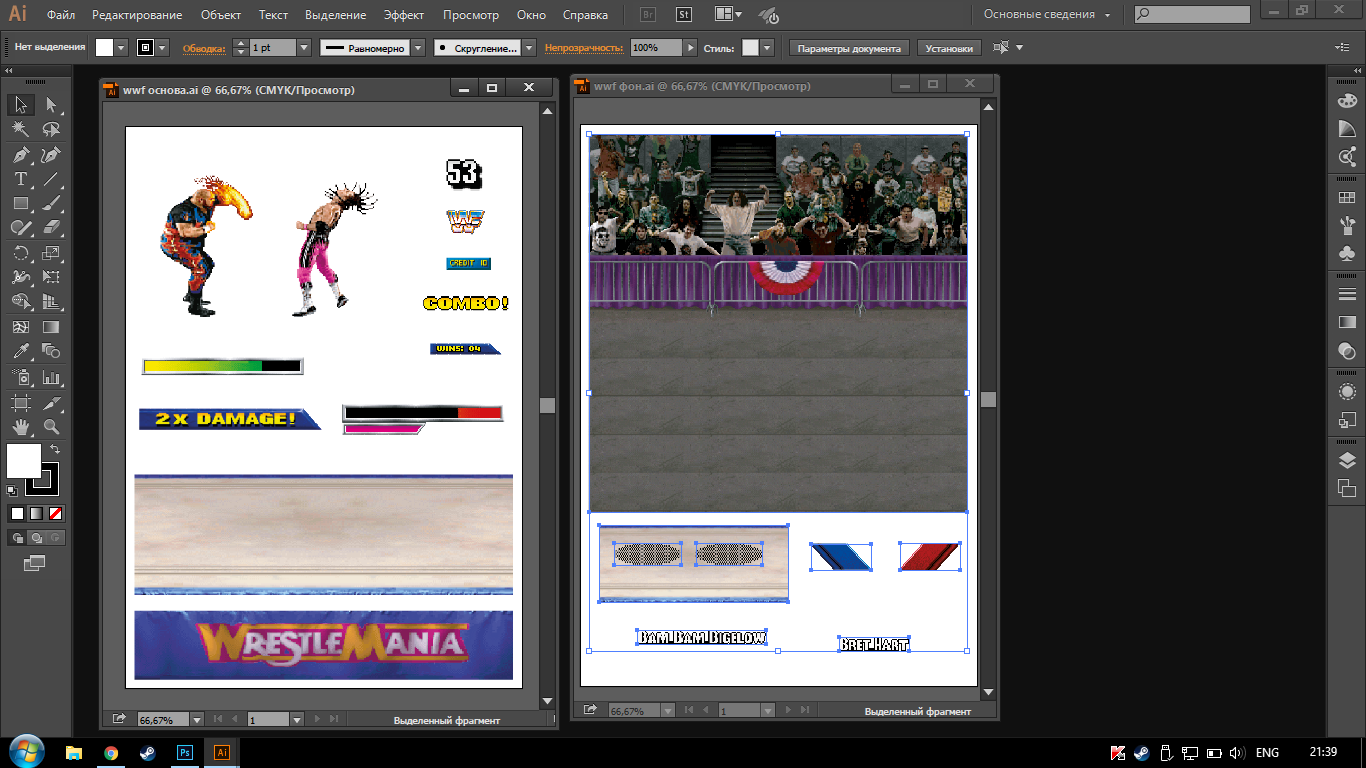Click the Параметры документа button
Screen dimensions: 1366x768
[850, 48]
